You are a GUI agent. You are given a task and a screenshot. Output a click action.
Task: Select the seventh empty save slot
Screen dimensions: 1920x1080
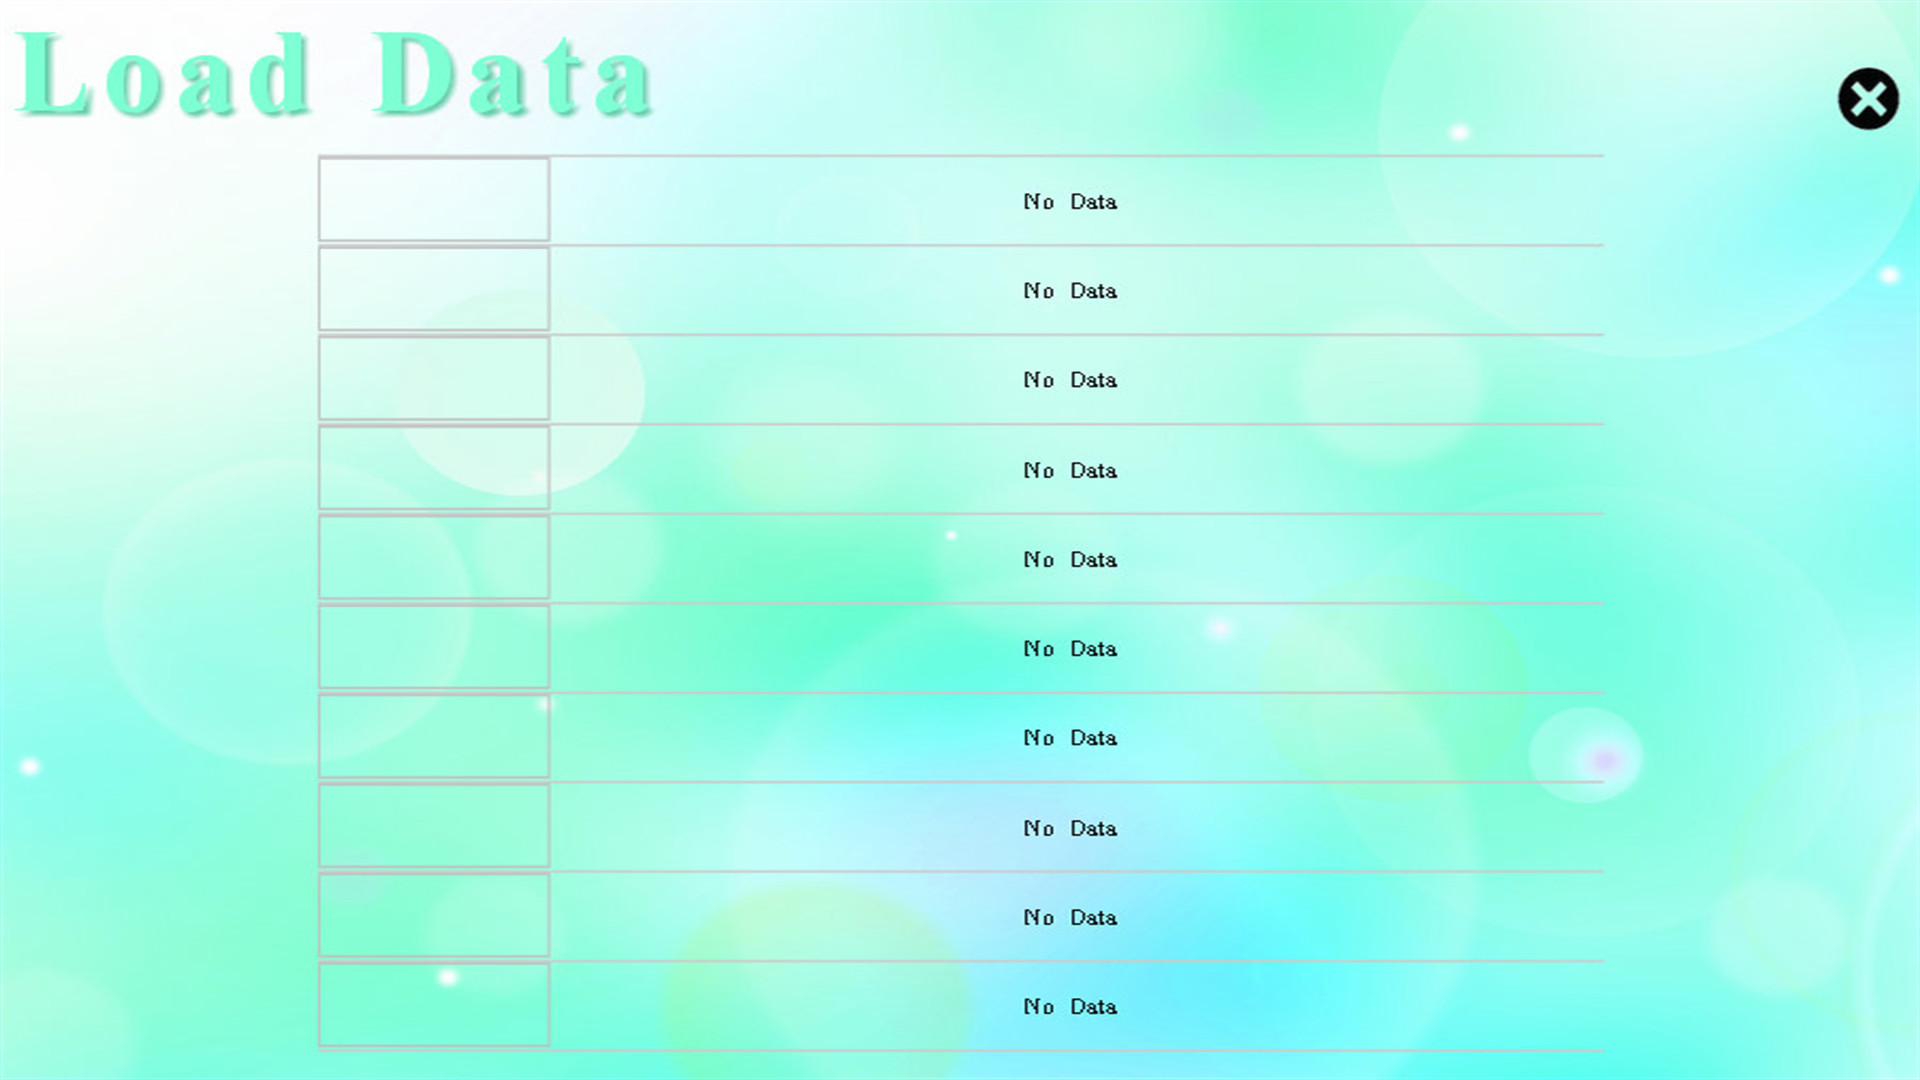tap(960, 737)
